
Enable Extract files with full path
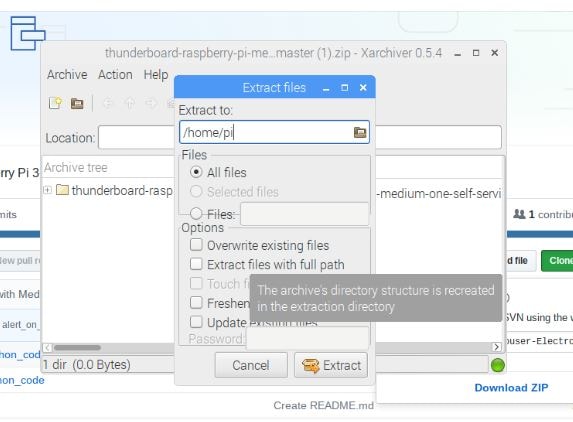coord(196,264)
